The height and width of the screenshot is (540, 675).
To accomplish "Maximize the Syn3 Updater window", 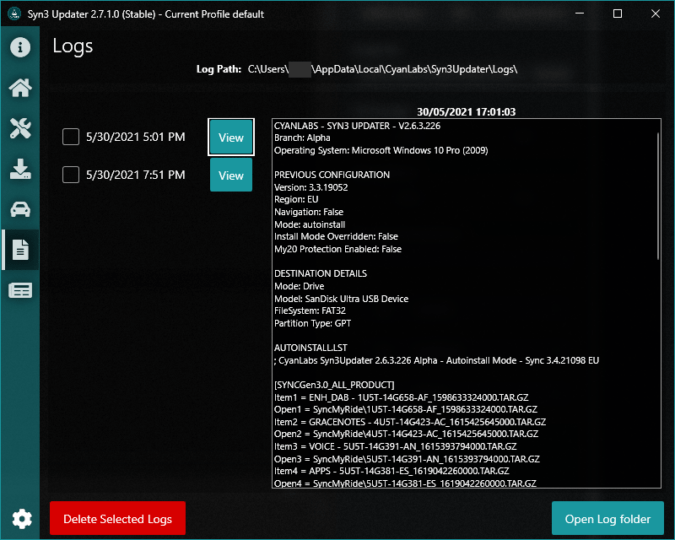I will pyautogui.click(x=617, y=14).
